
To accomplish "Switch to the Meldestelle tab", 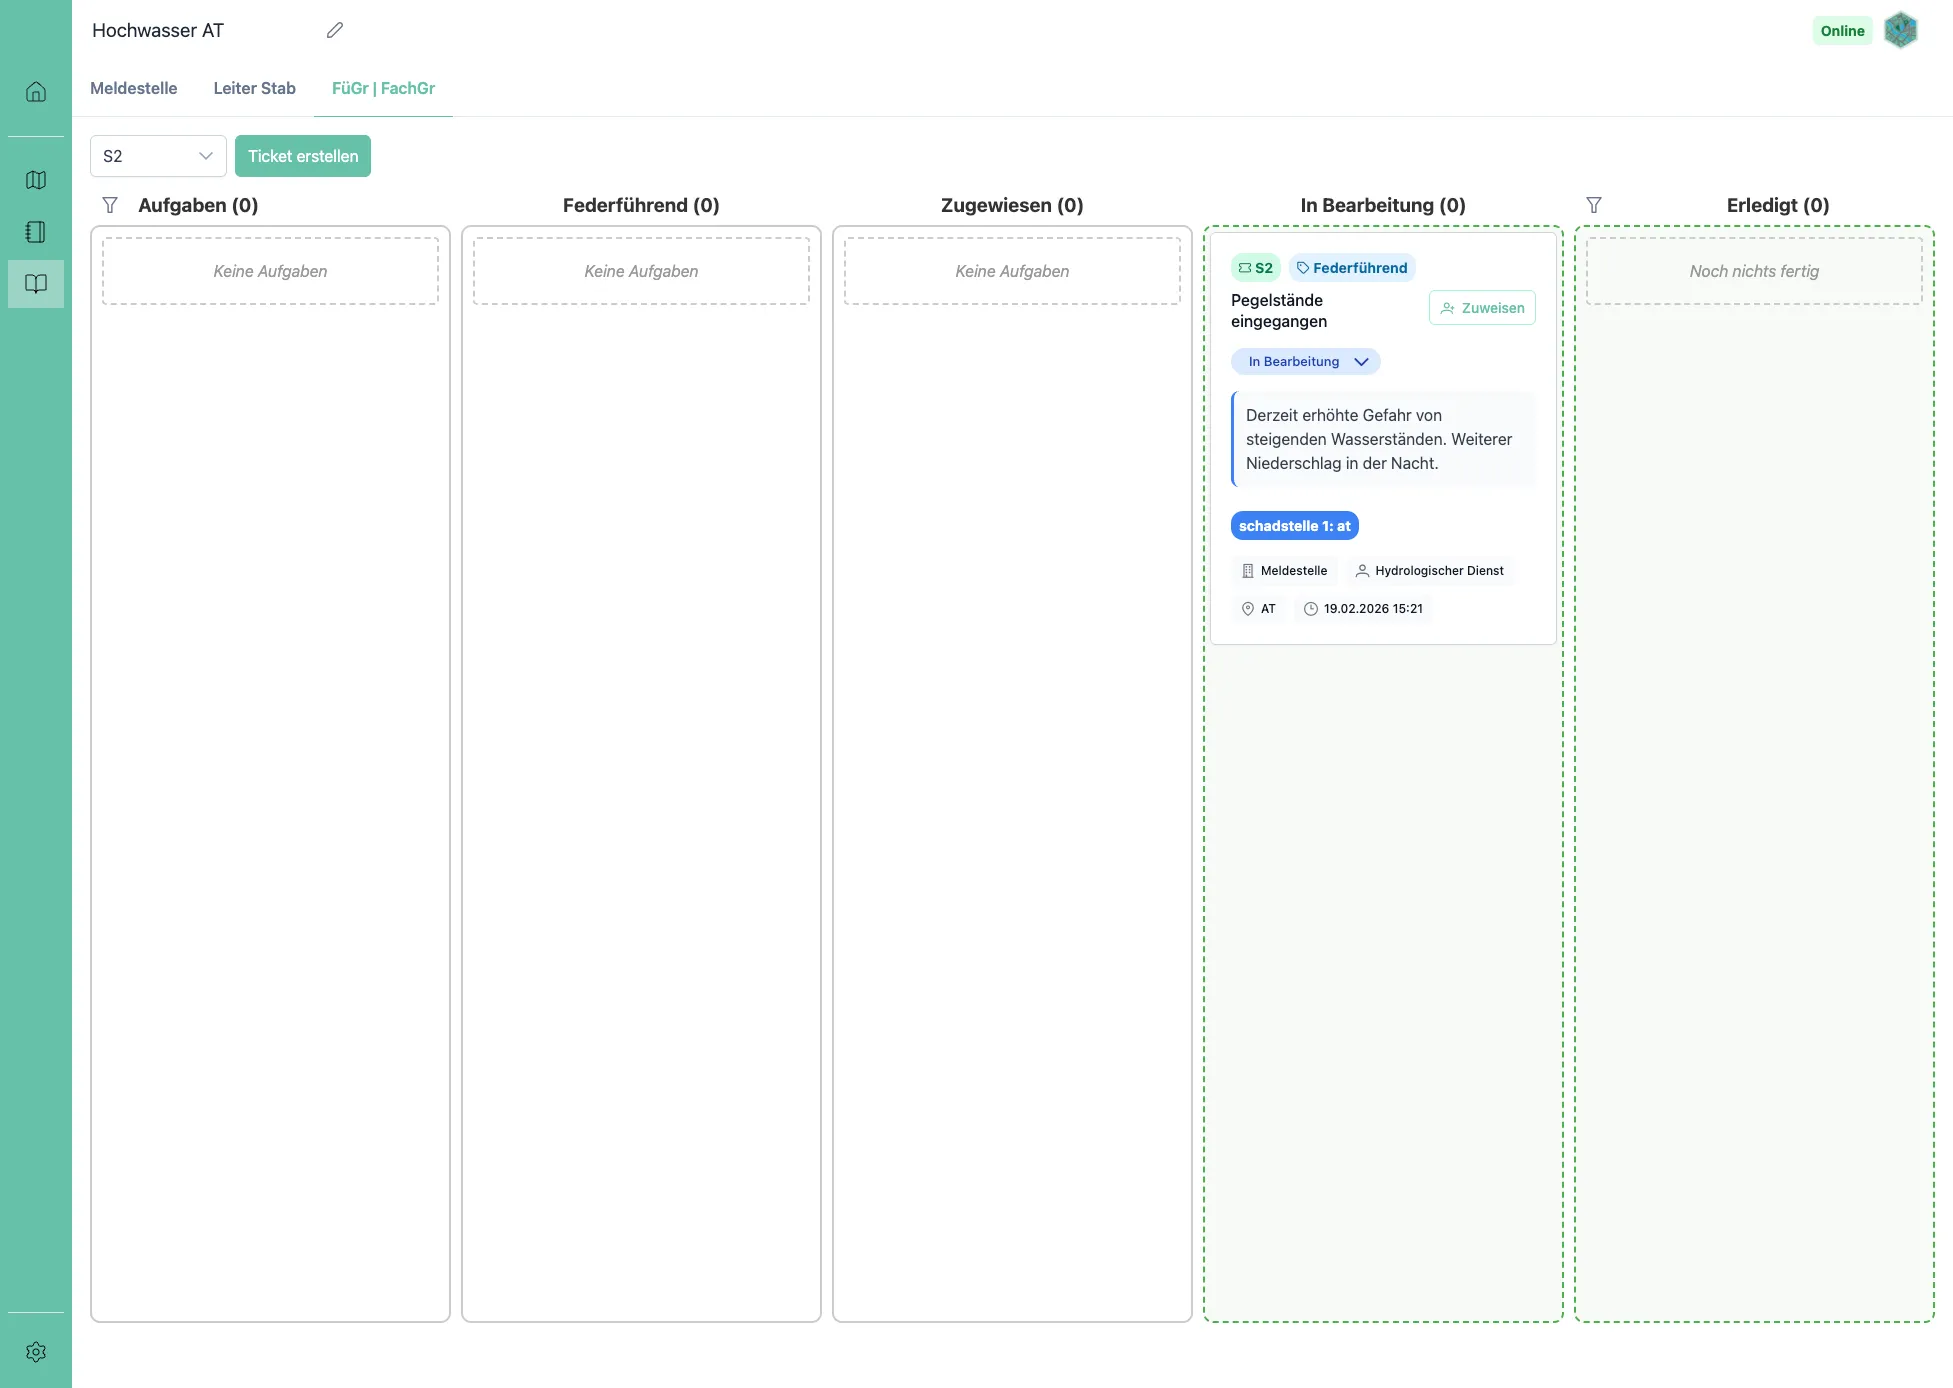I will (x=134, y=88).
